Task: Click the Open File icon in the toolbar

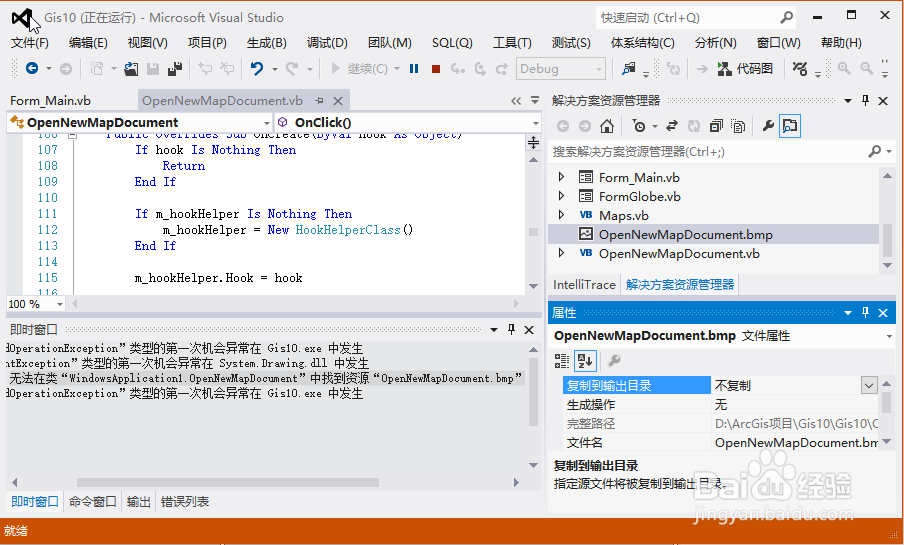Action: pyautogui.click(x=131, y=69)
